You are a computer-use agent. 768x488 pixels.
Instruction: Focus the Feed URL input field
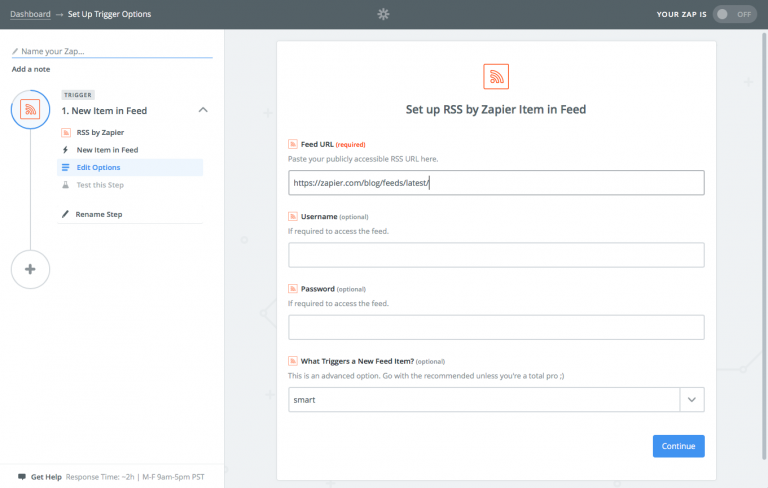(496, 183)
